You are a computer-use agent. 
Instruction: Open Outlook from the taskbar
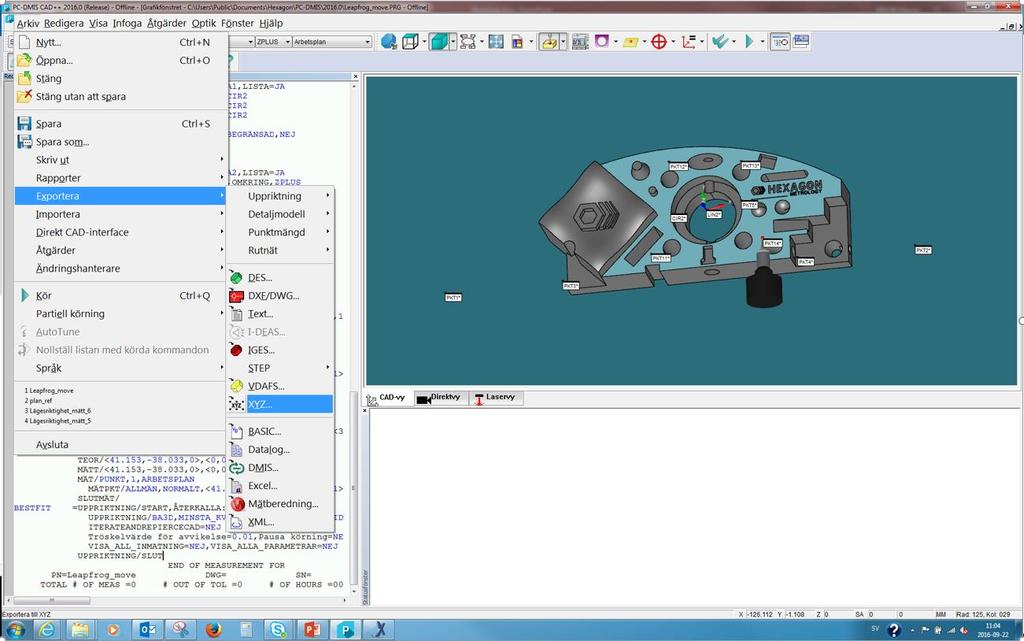[147, 630]
